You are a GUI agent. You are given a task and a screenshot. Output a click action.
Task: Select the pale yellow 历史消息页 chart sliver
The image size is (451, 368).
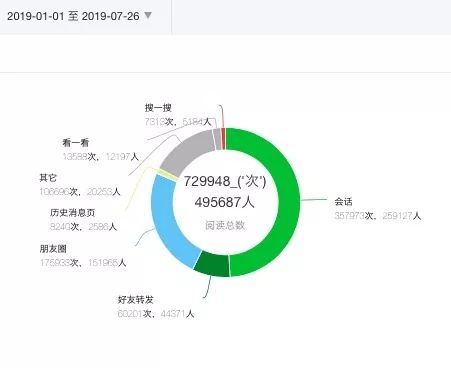point(167,174)
